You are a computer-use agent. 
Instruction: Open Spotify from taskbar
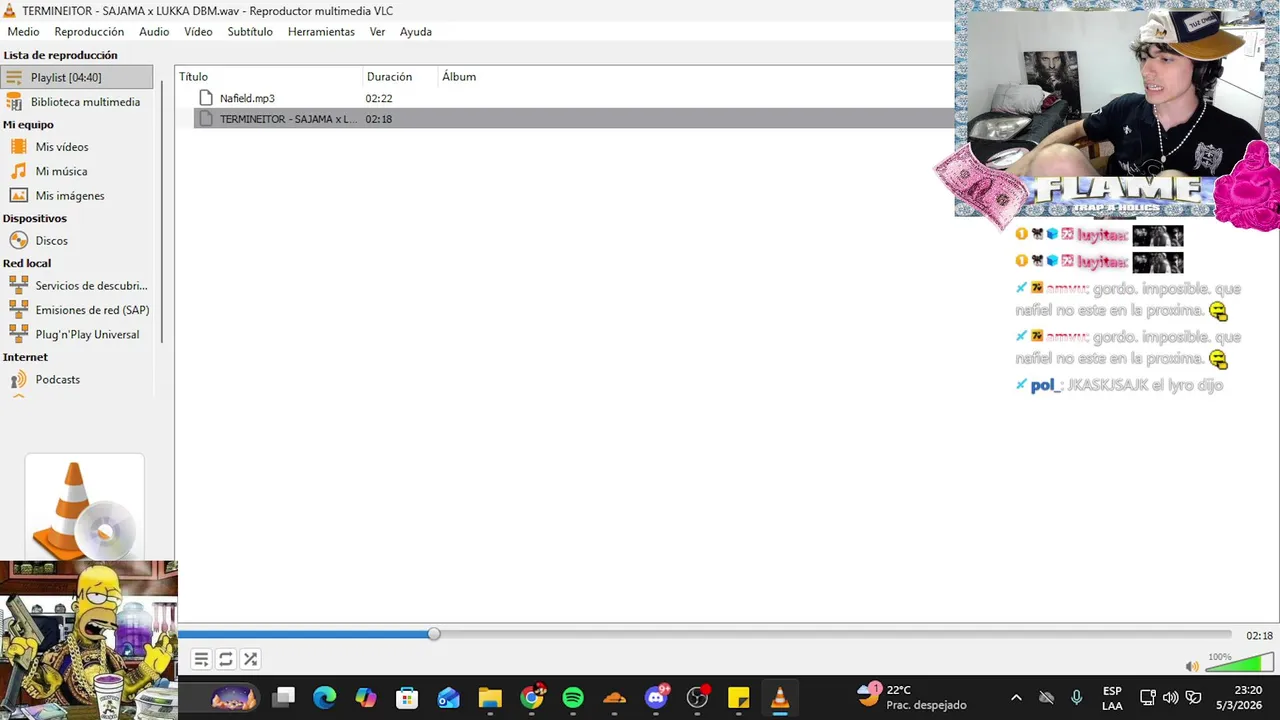[573, 697]
